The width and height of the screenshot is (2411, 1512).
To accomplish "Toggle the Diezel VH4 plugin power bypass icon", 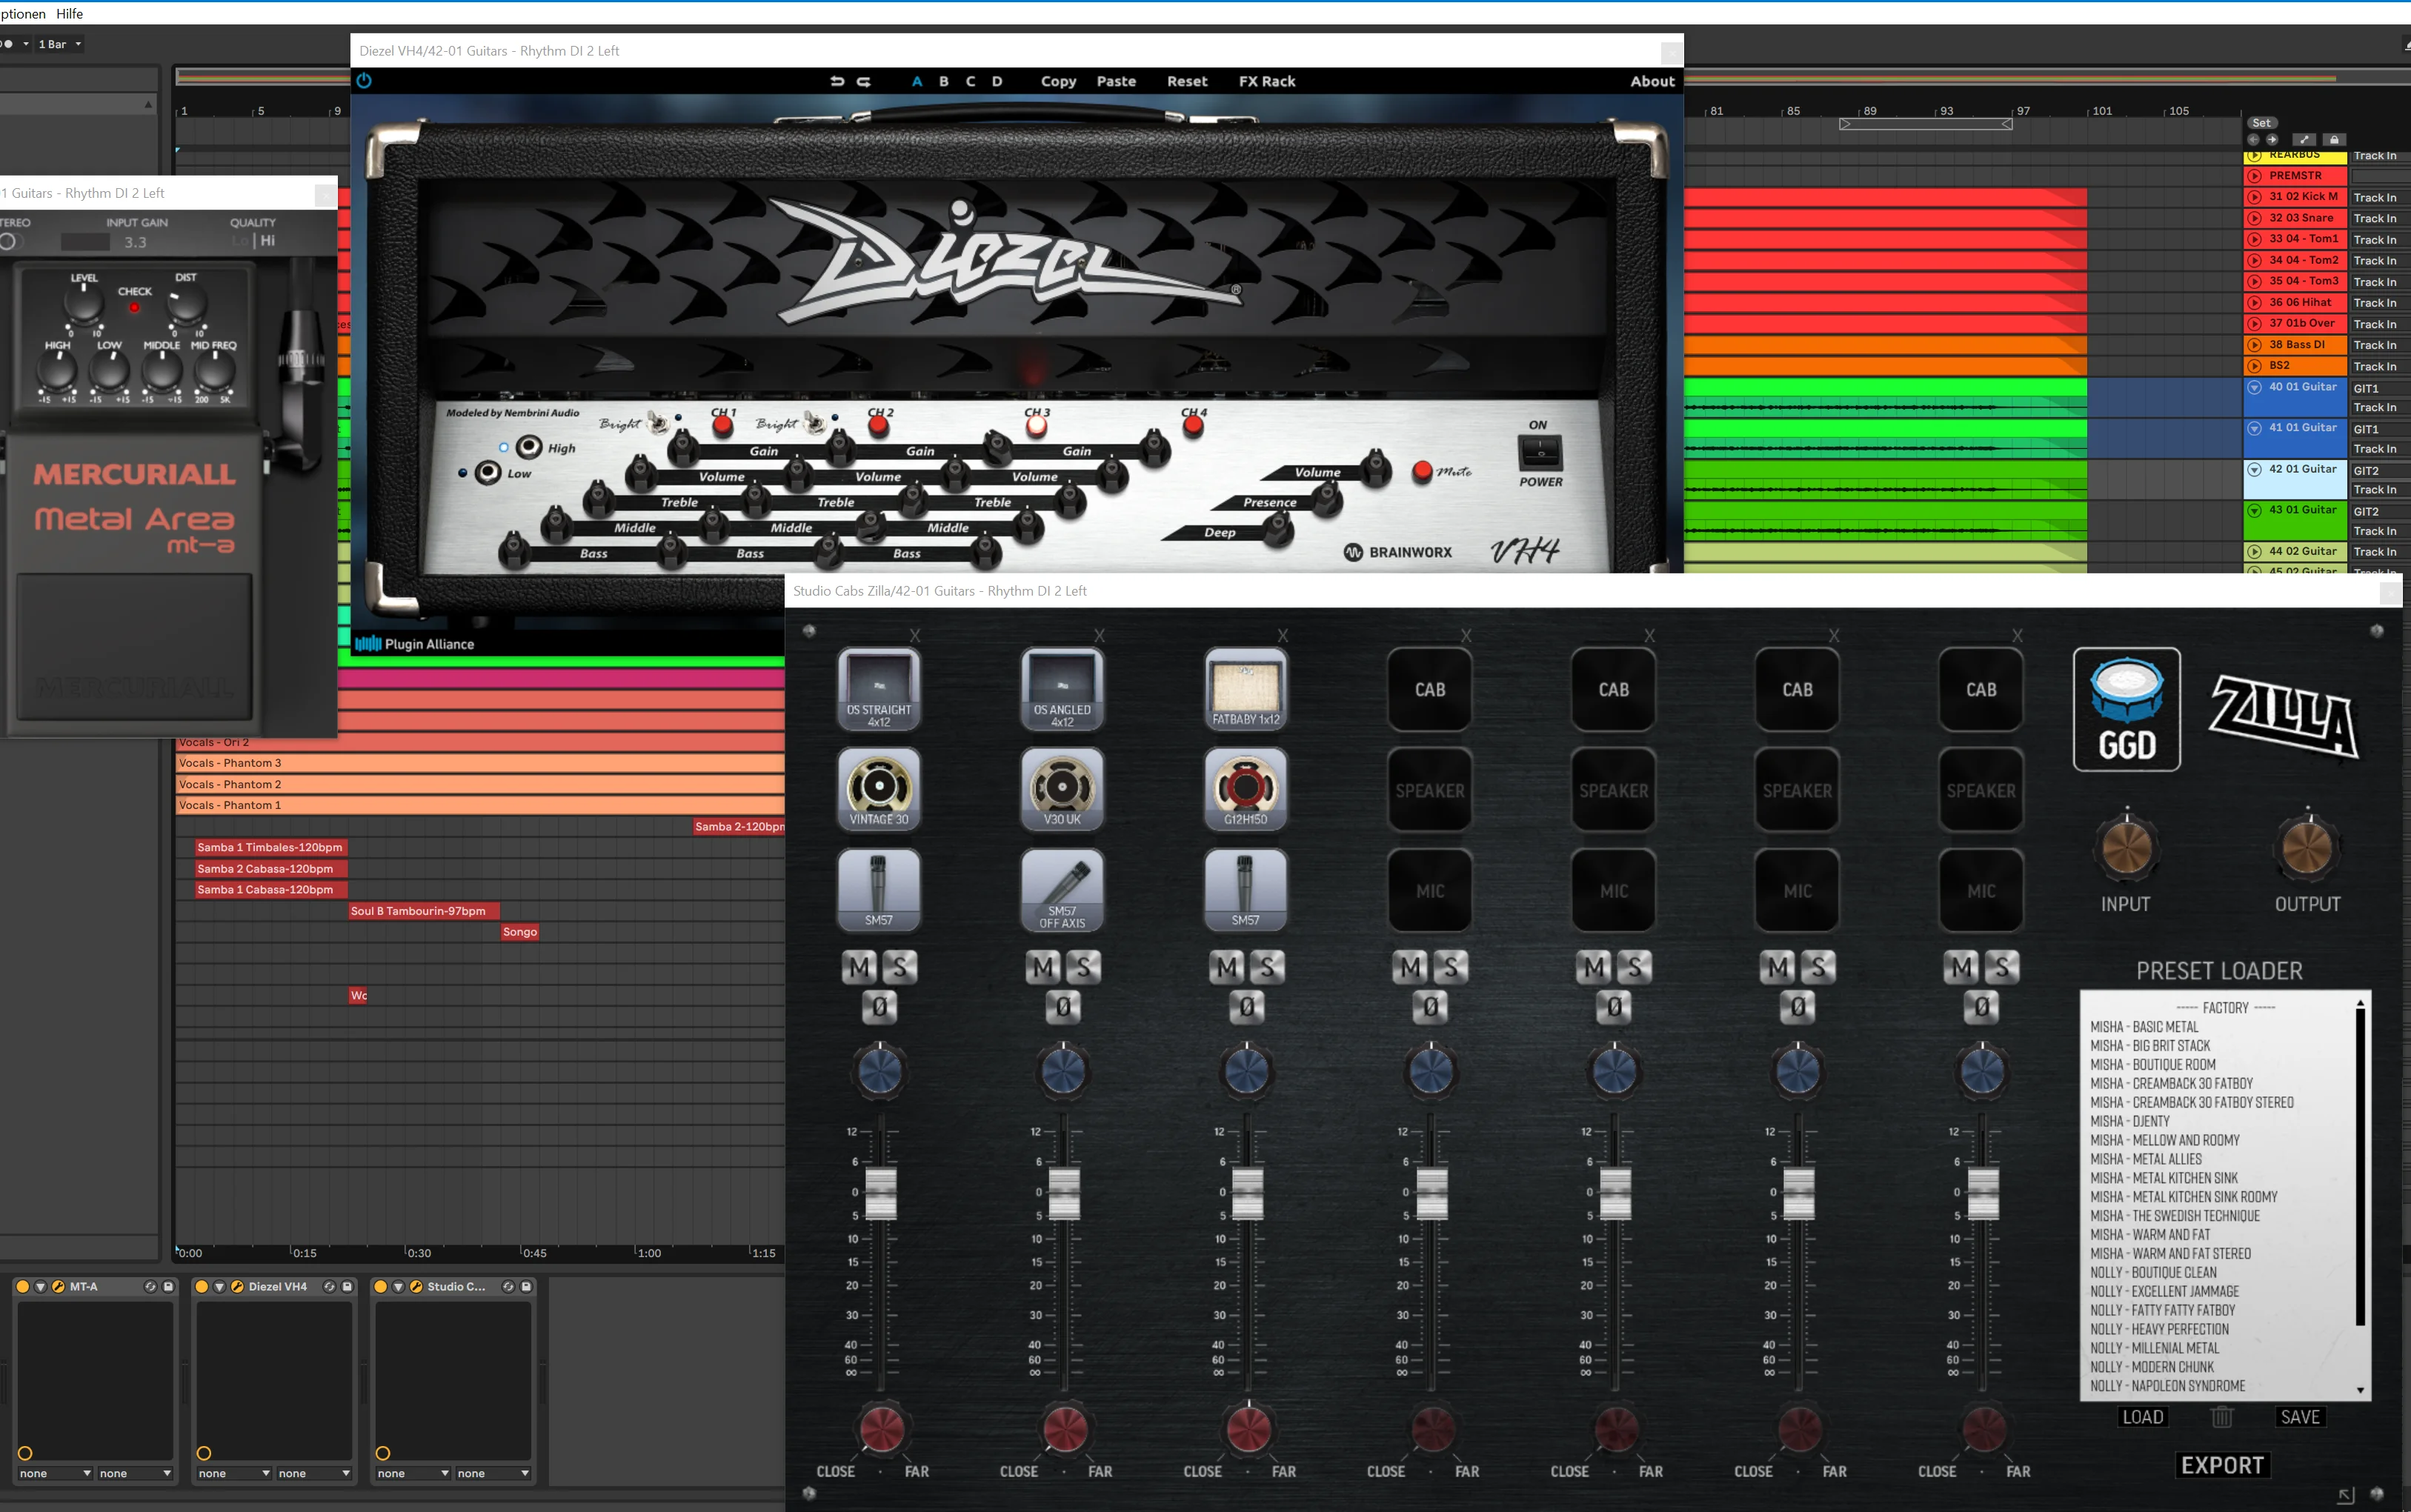I will tap(364, 81).
